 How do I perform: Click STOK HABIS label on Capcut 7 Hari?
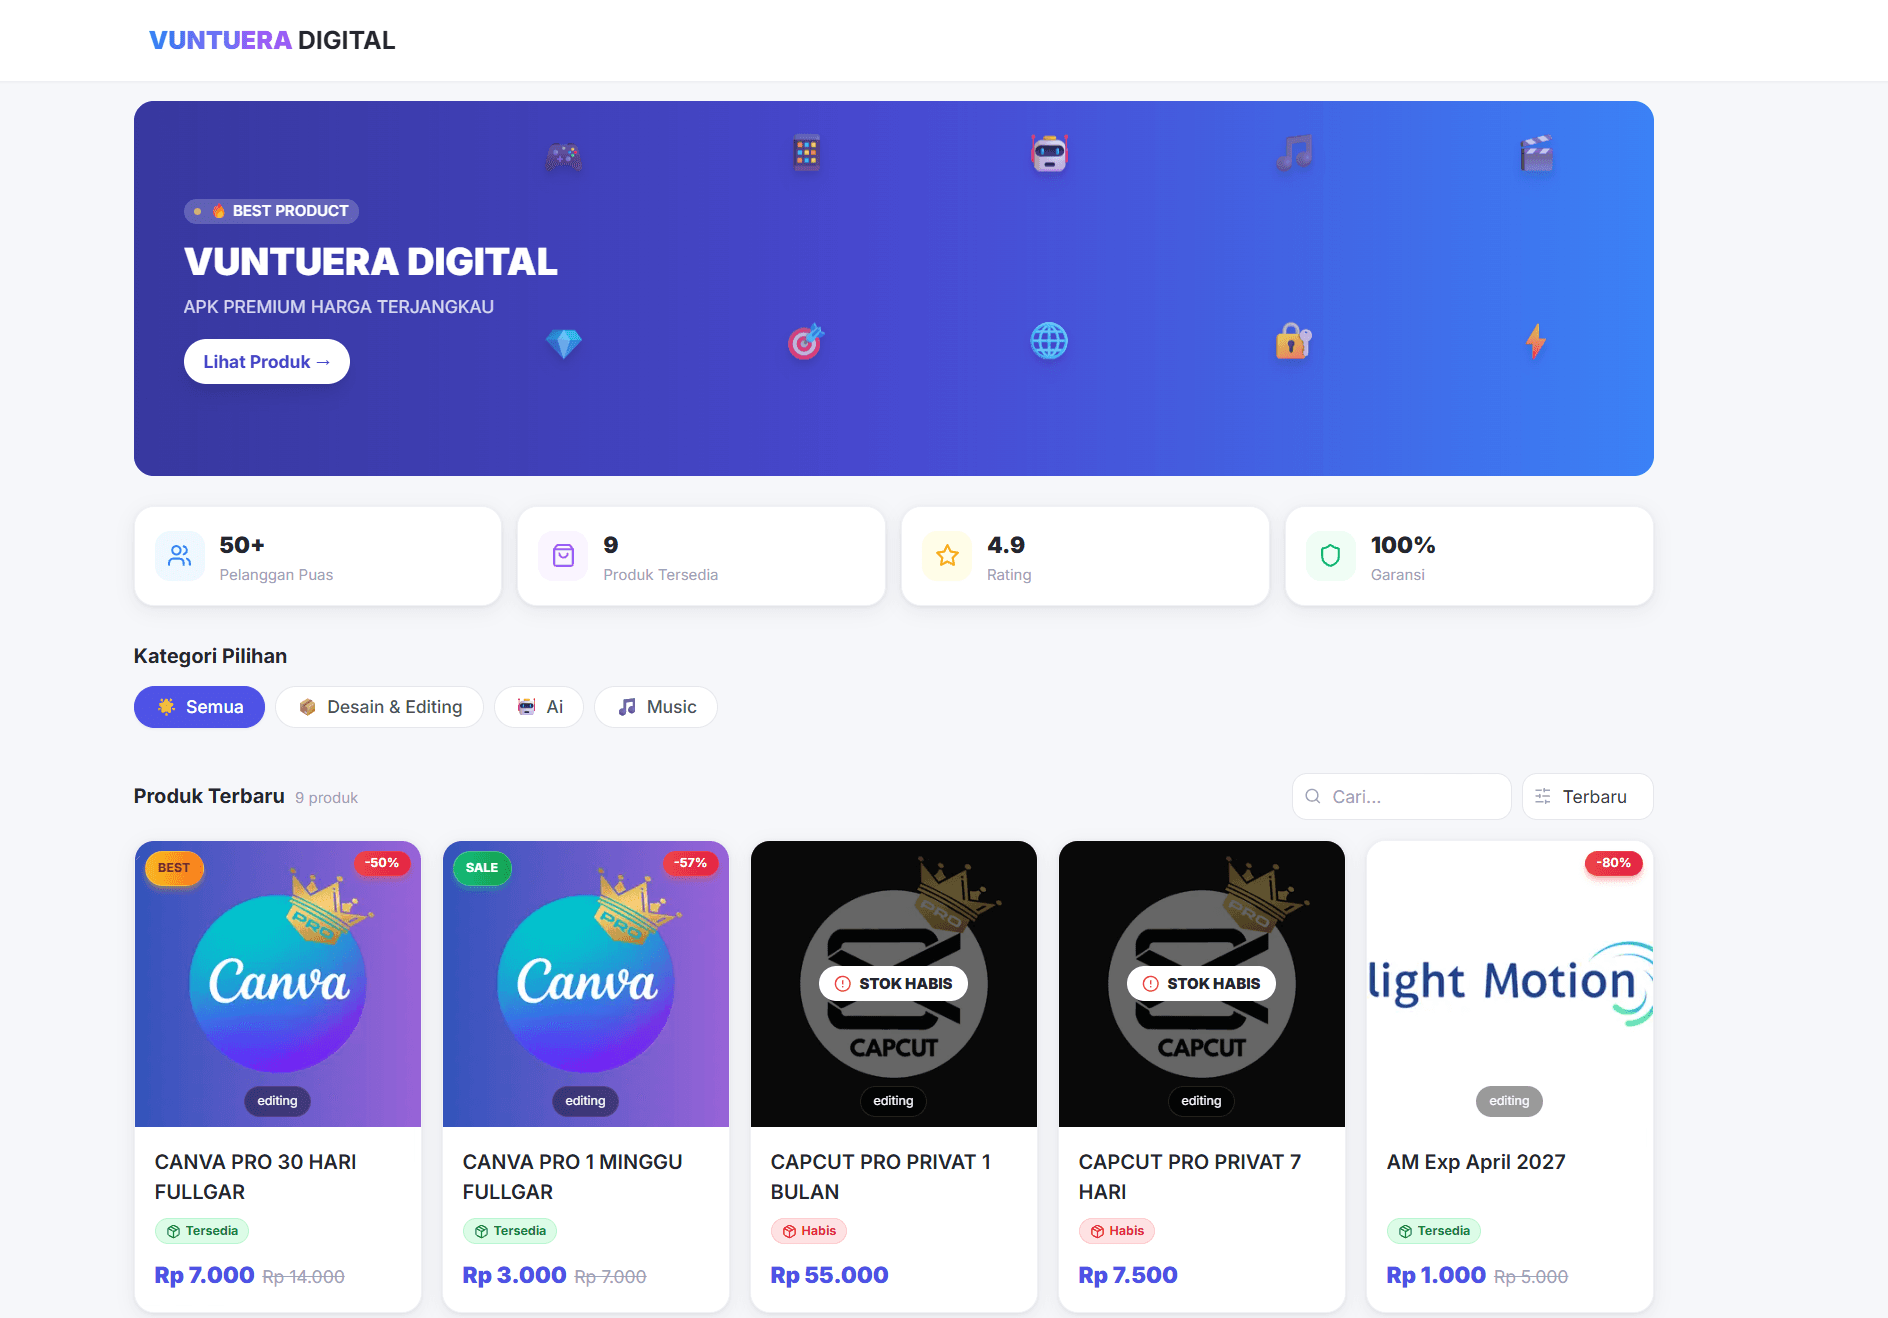[1202, 984]
